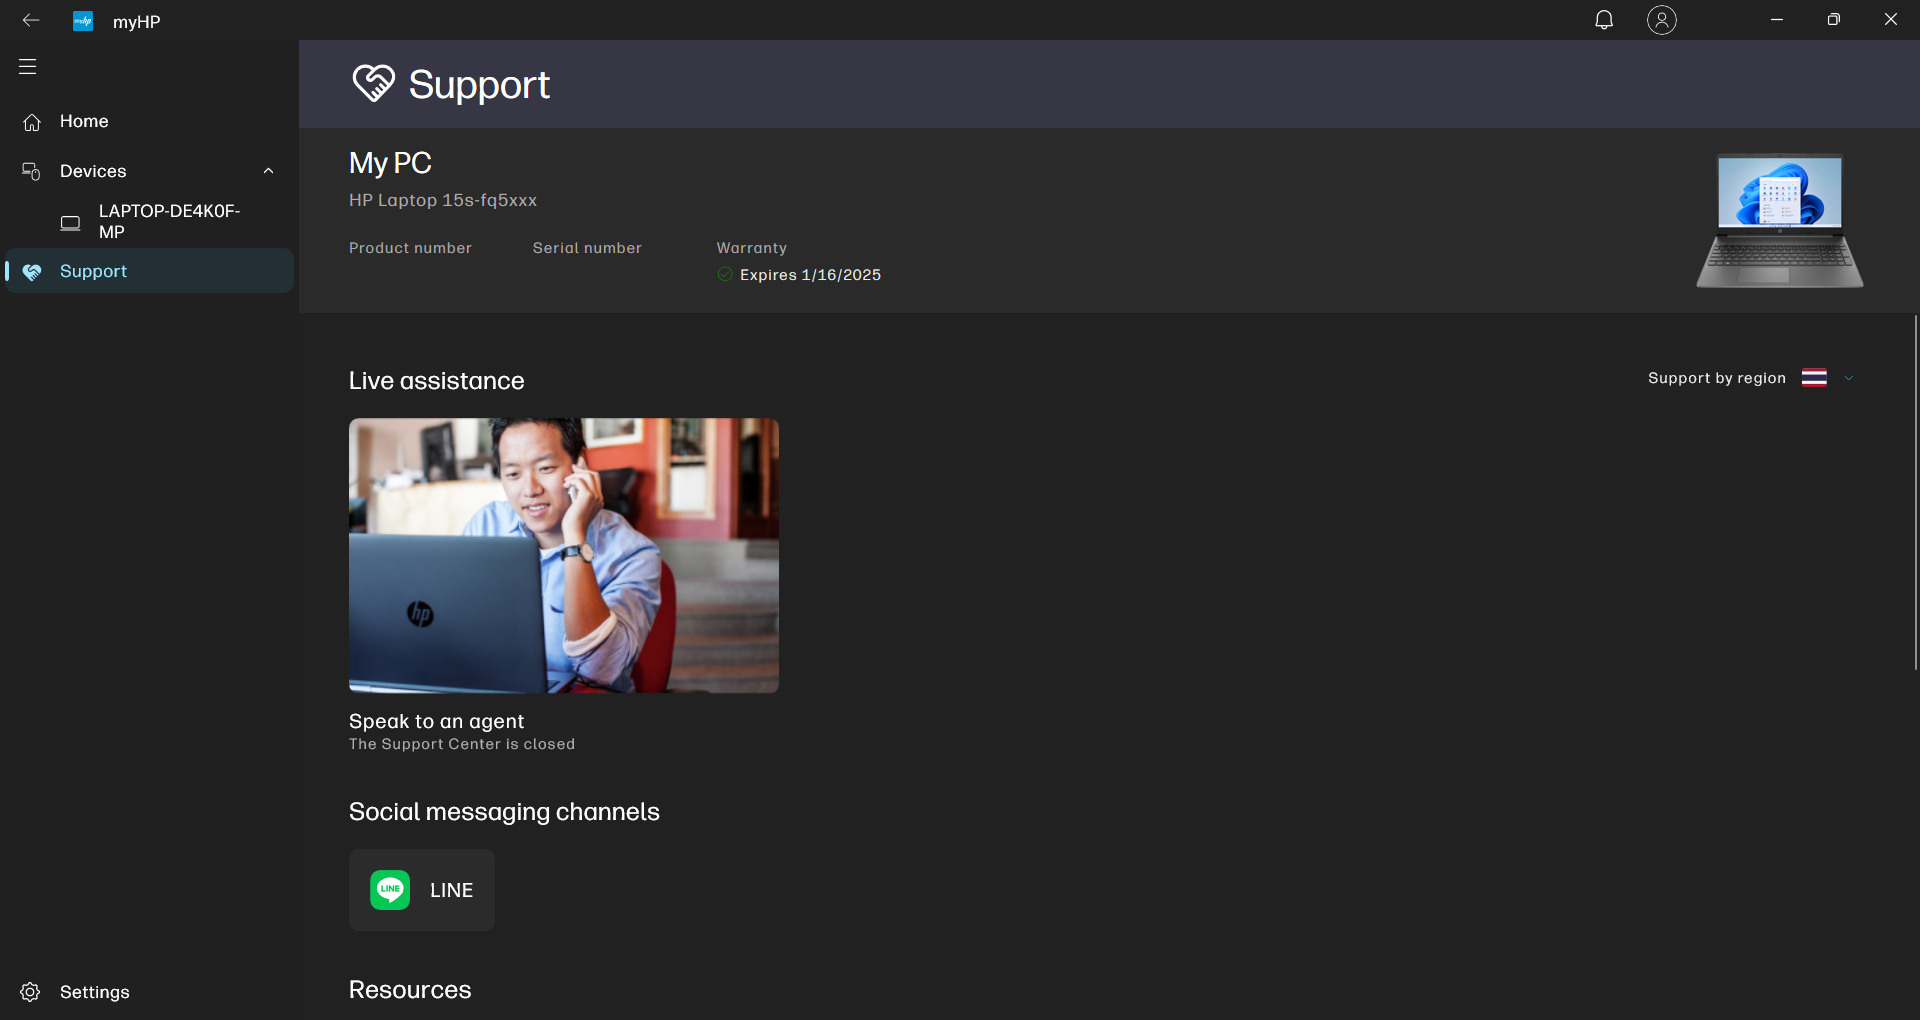Image resolution: width=1920 pixels, height=1020 pixels.
Task: Open the LINE messaging channel button
Action: pos(422,890)
